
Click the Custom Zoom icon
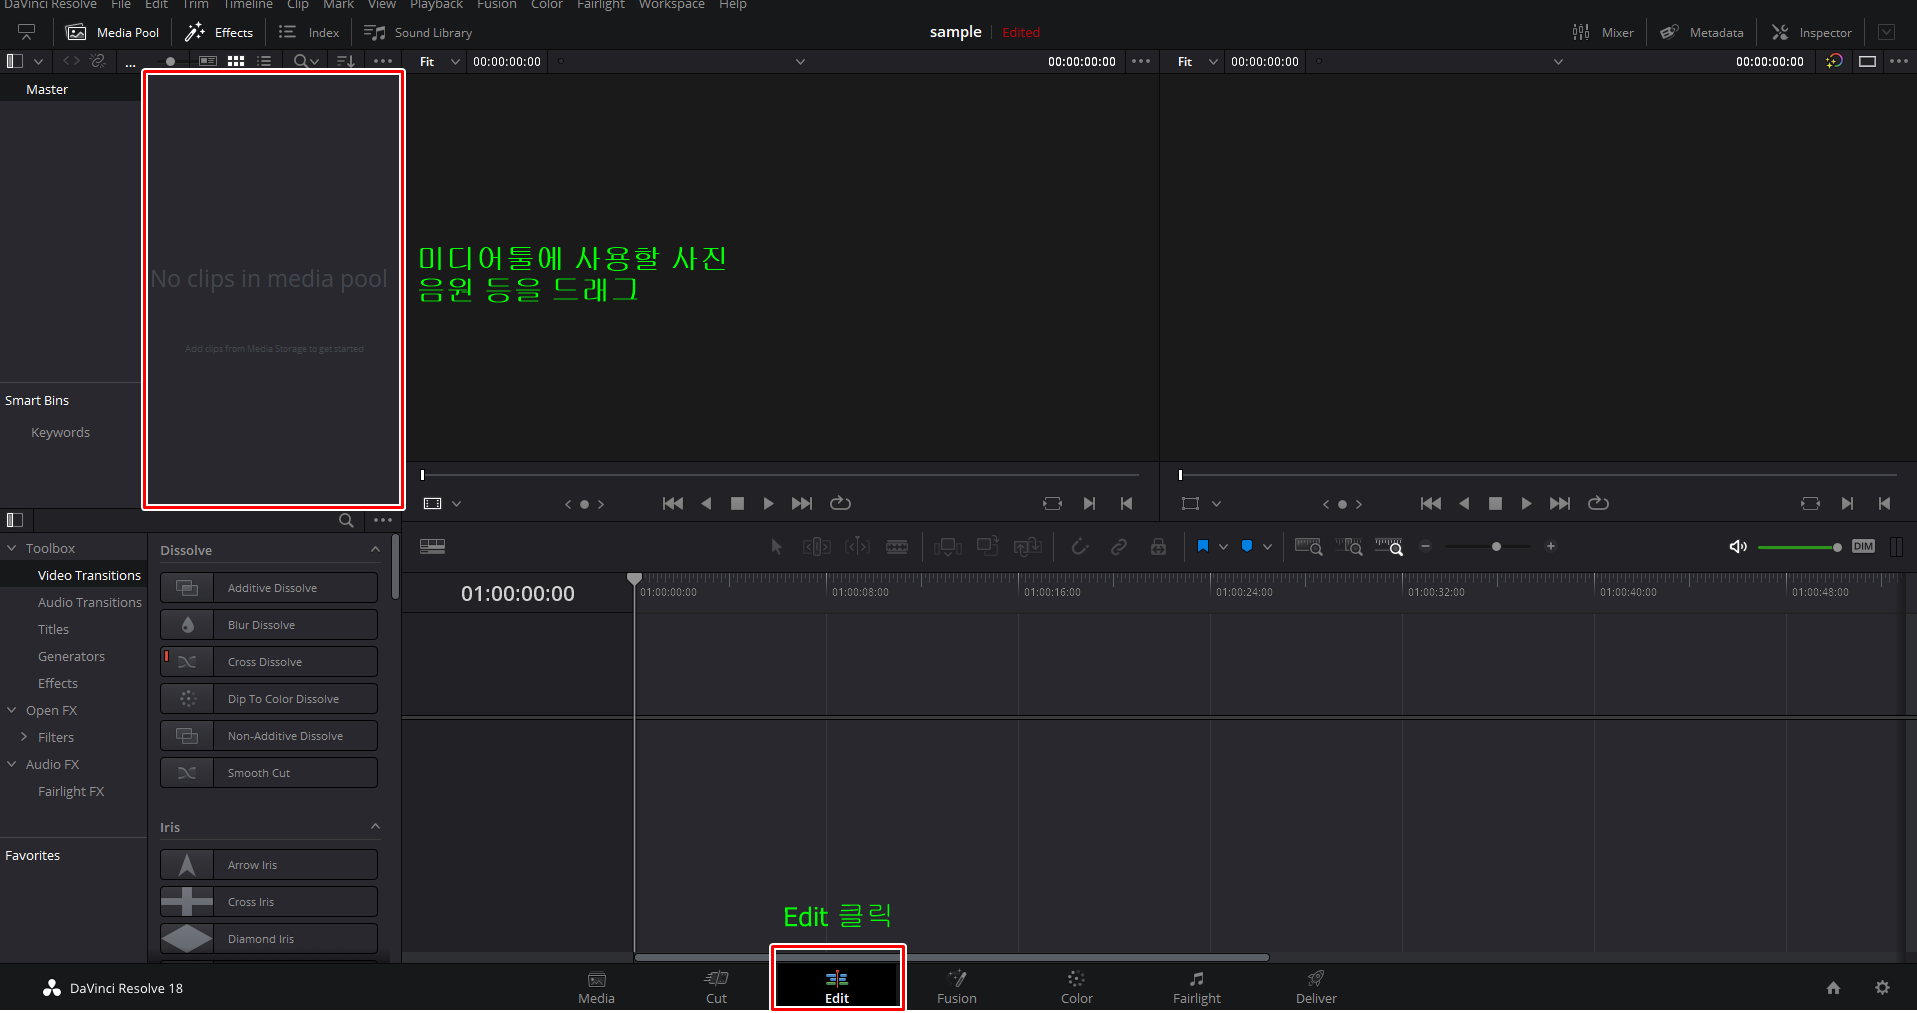(x=1389, y=546)
